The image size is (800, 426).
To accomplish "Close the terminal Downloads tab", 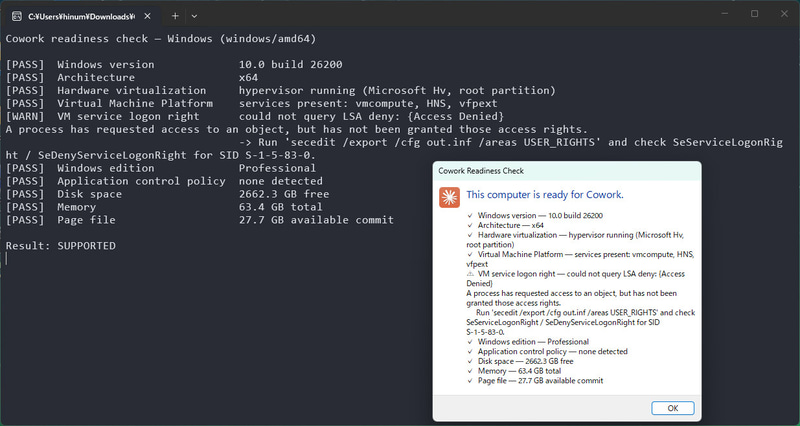I will (147, 16).
